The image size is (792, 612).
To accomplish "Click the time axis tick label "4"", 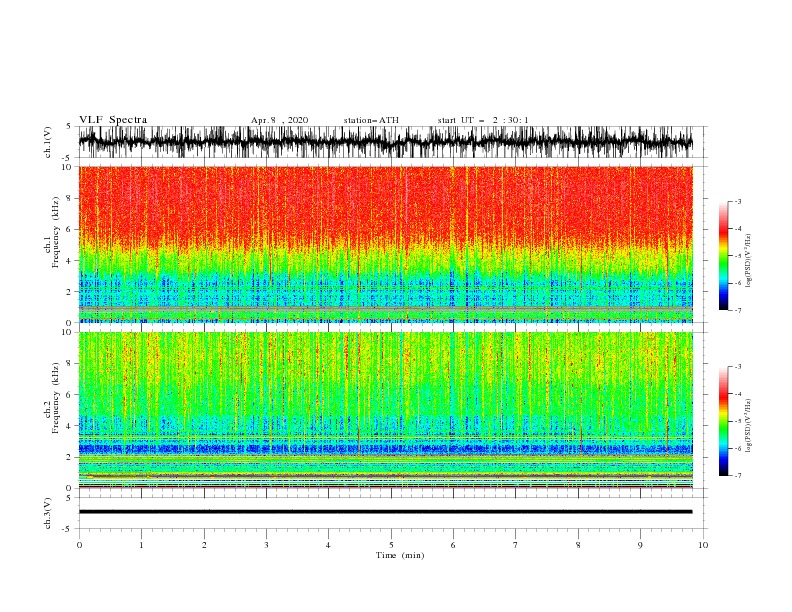I will 328,545.
